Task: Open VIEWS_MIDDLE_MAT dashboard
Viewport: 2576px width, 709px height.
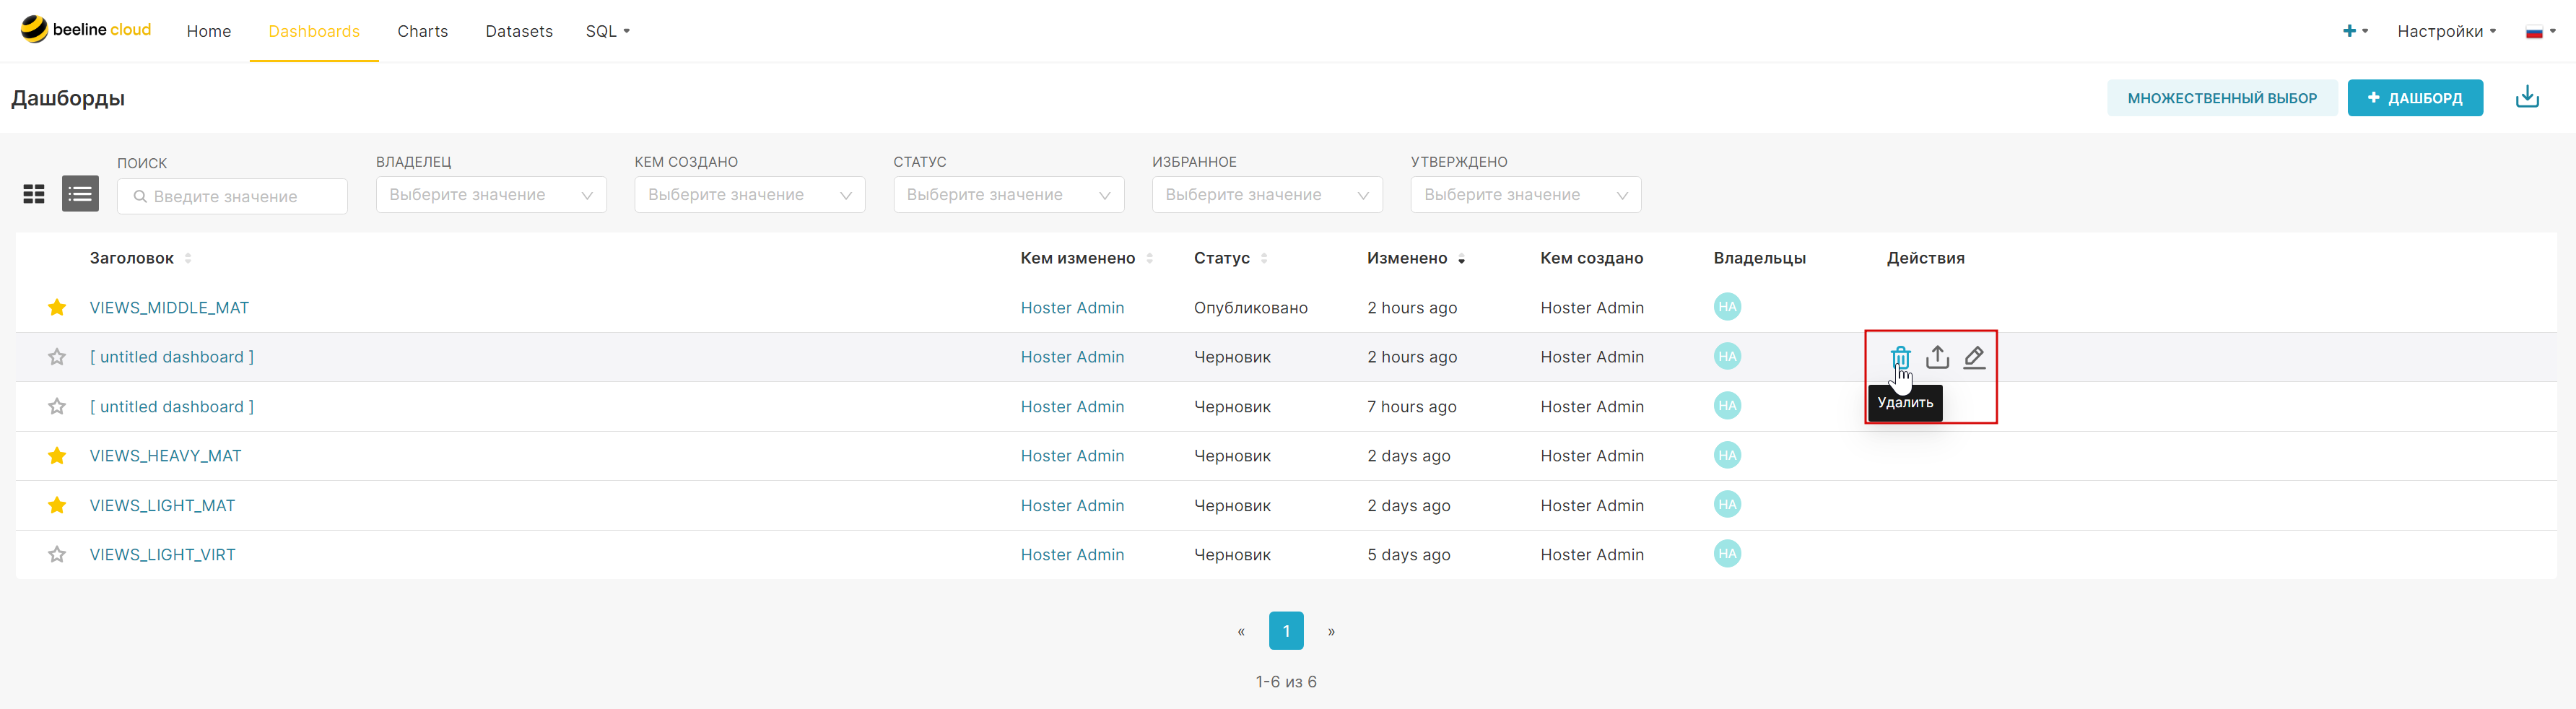Action: [169, 307]
